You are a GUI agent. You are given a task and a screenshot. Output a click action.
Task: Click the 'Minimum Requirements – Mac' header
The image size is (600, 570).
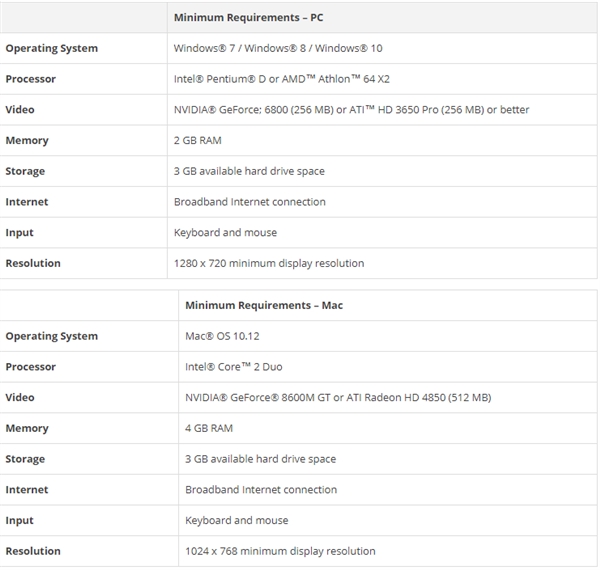tap(264, 305)
